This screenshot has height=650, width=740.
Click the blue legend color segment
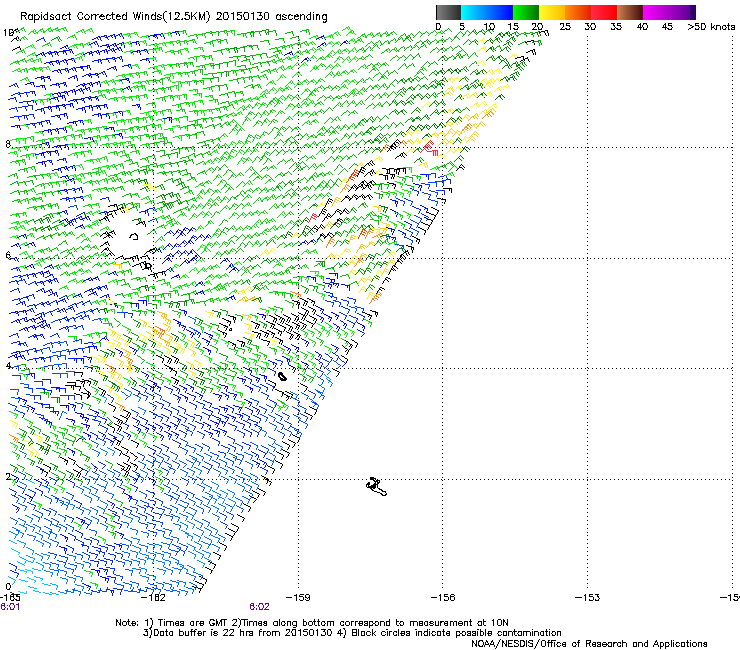click(500, 12)
